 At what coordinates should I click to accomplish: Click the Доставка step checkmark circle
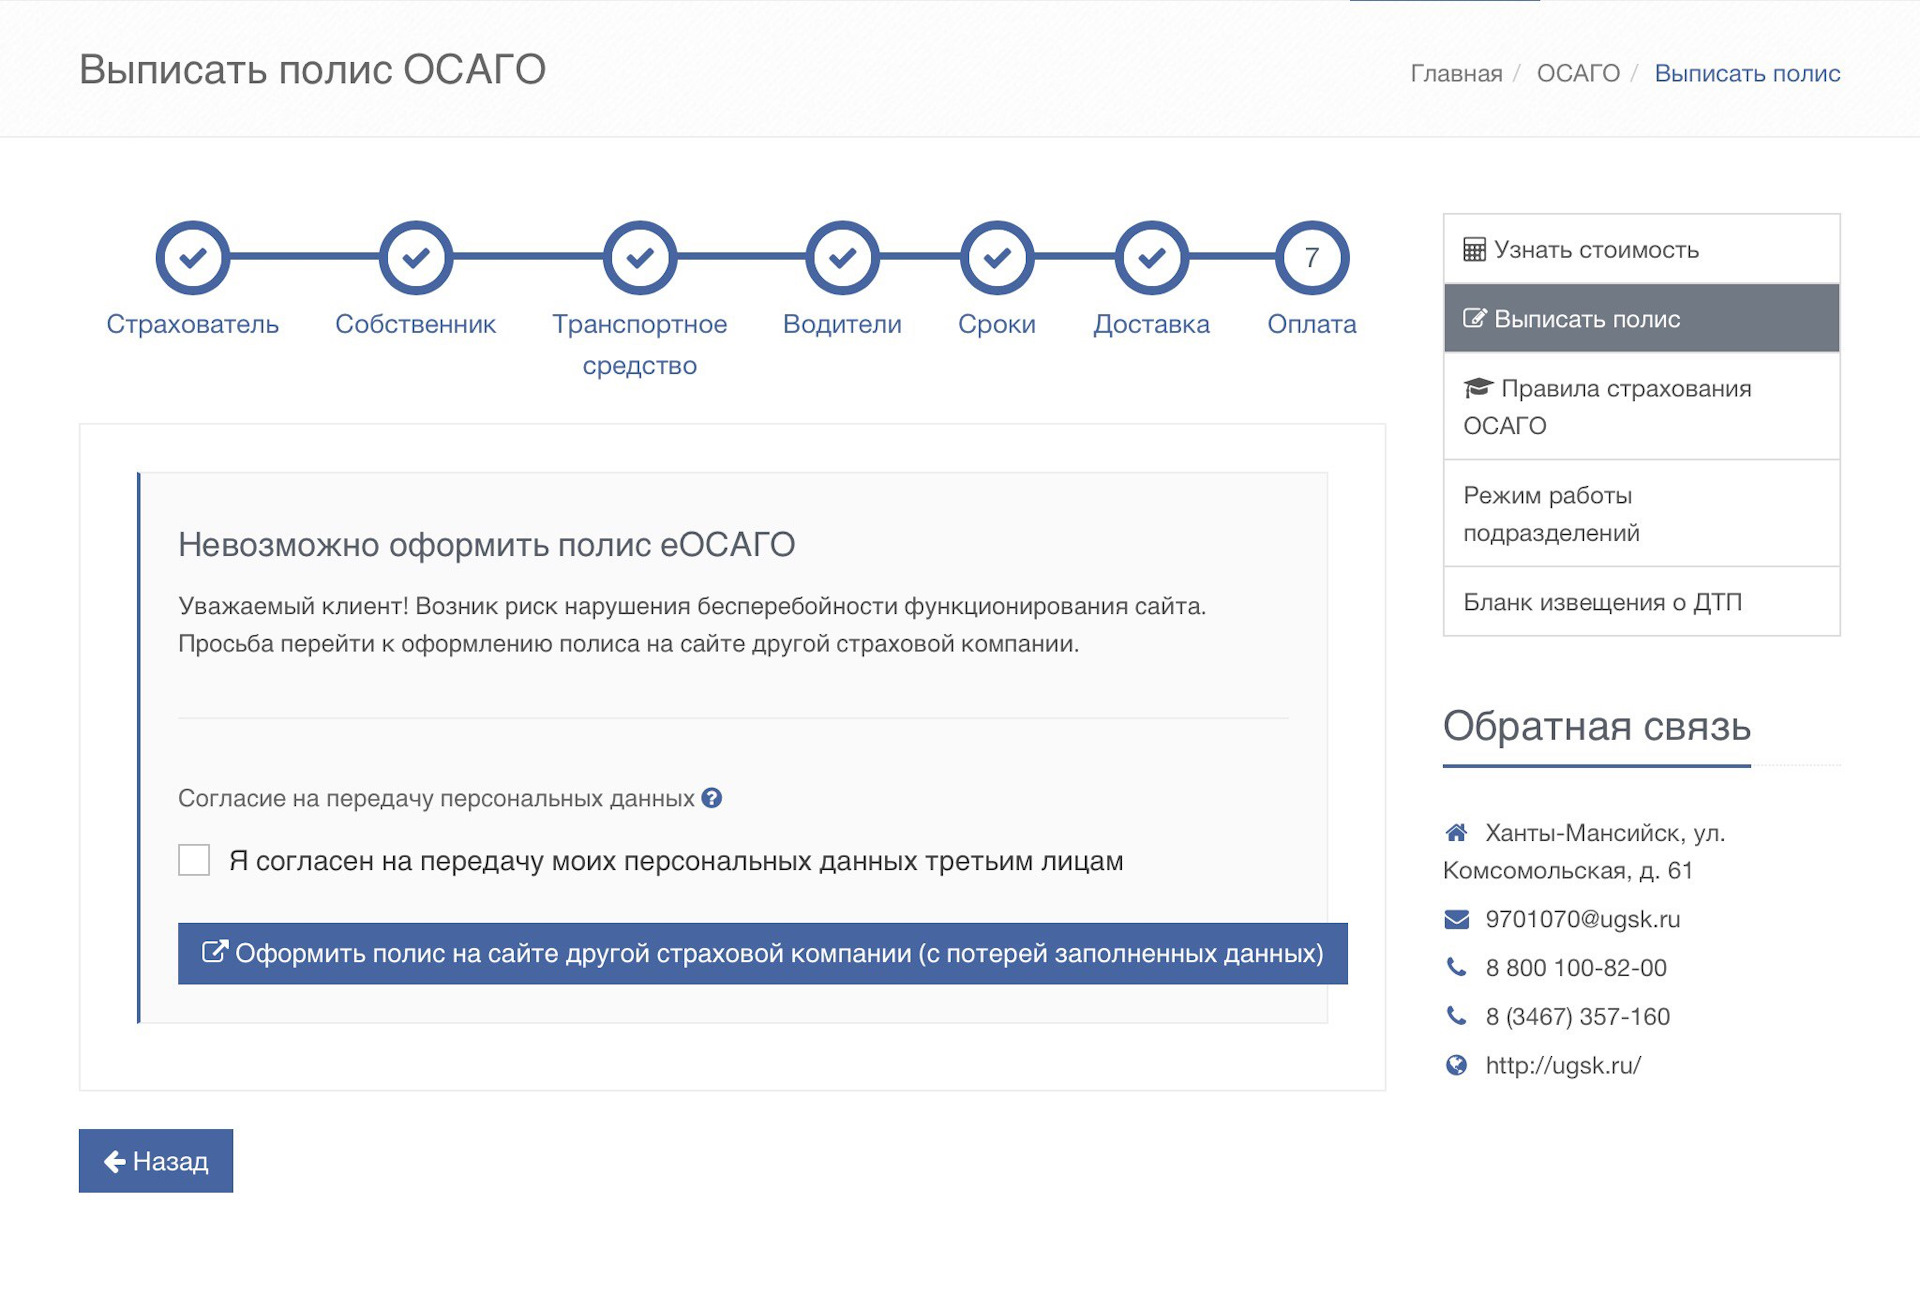point(1152,258)
